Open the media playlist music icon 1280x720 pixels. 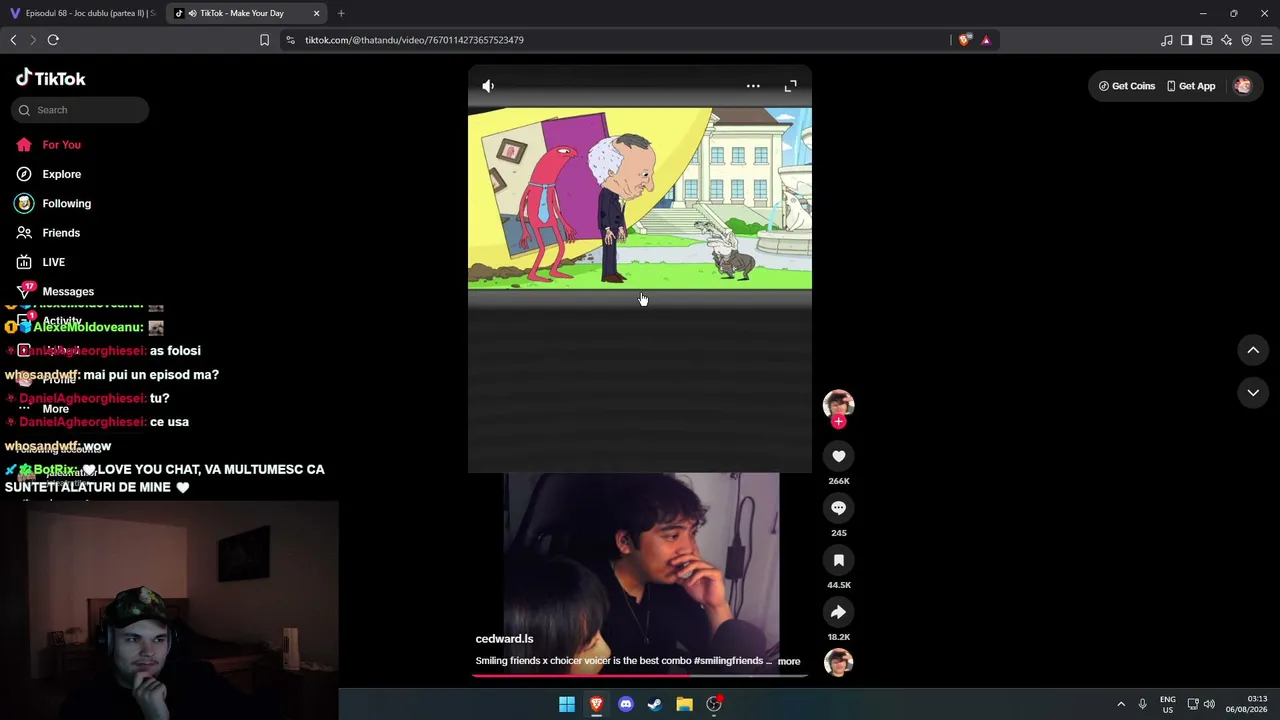[1167, 40]
